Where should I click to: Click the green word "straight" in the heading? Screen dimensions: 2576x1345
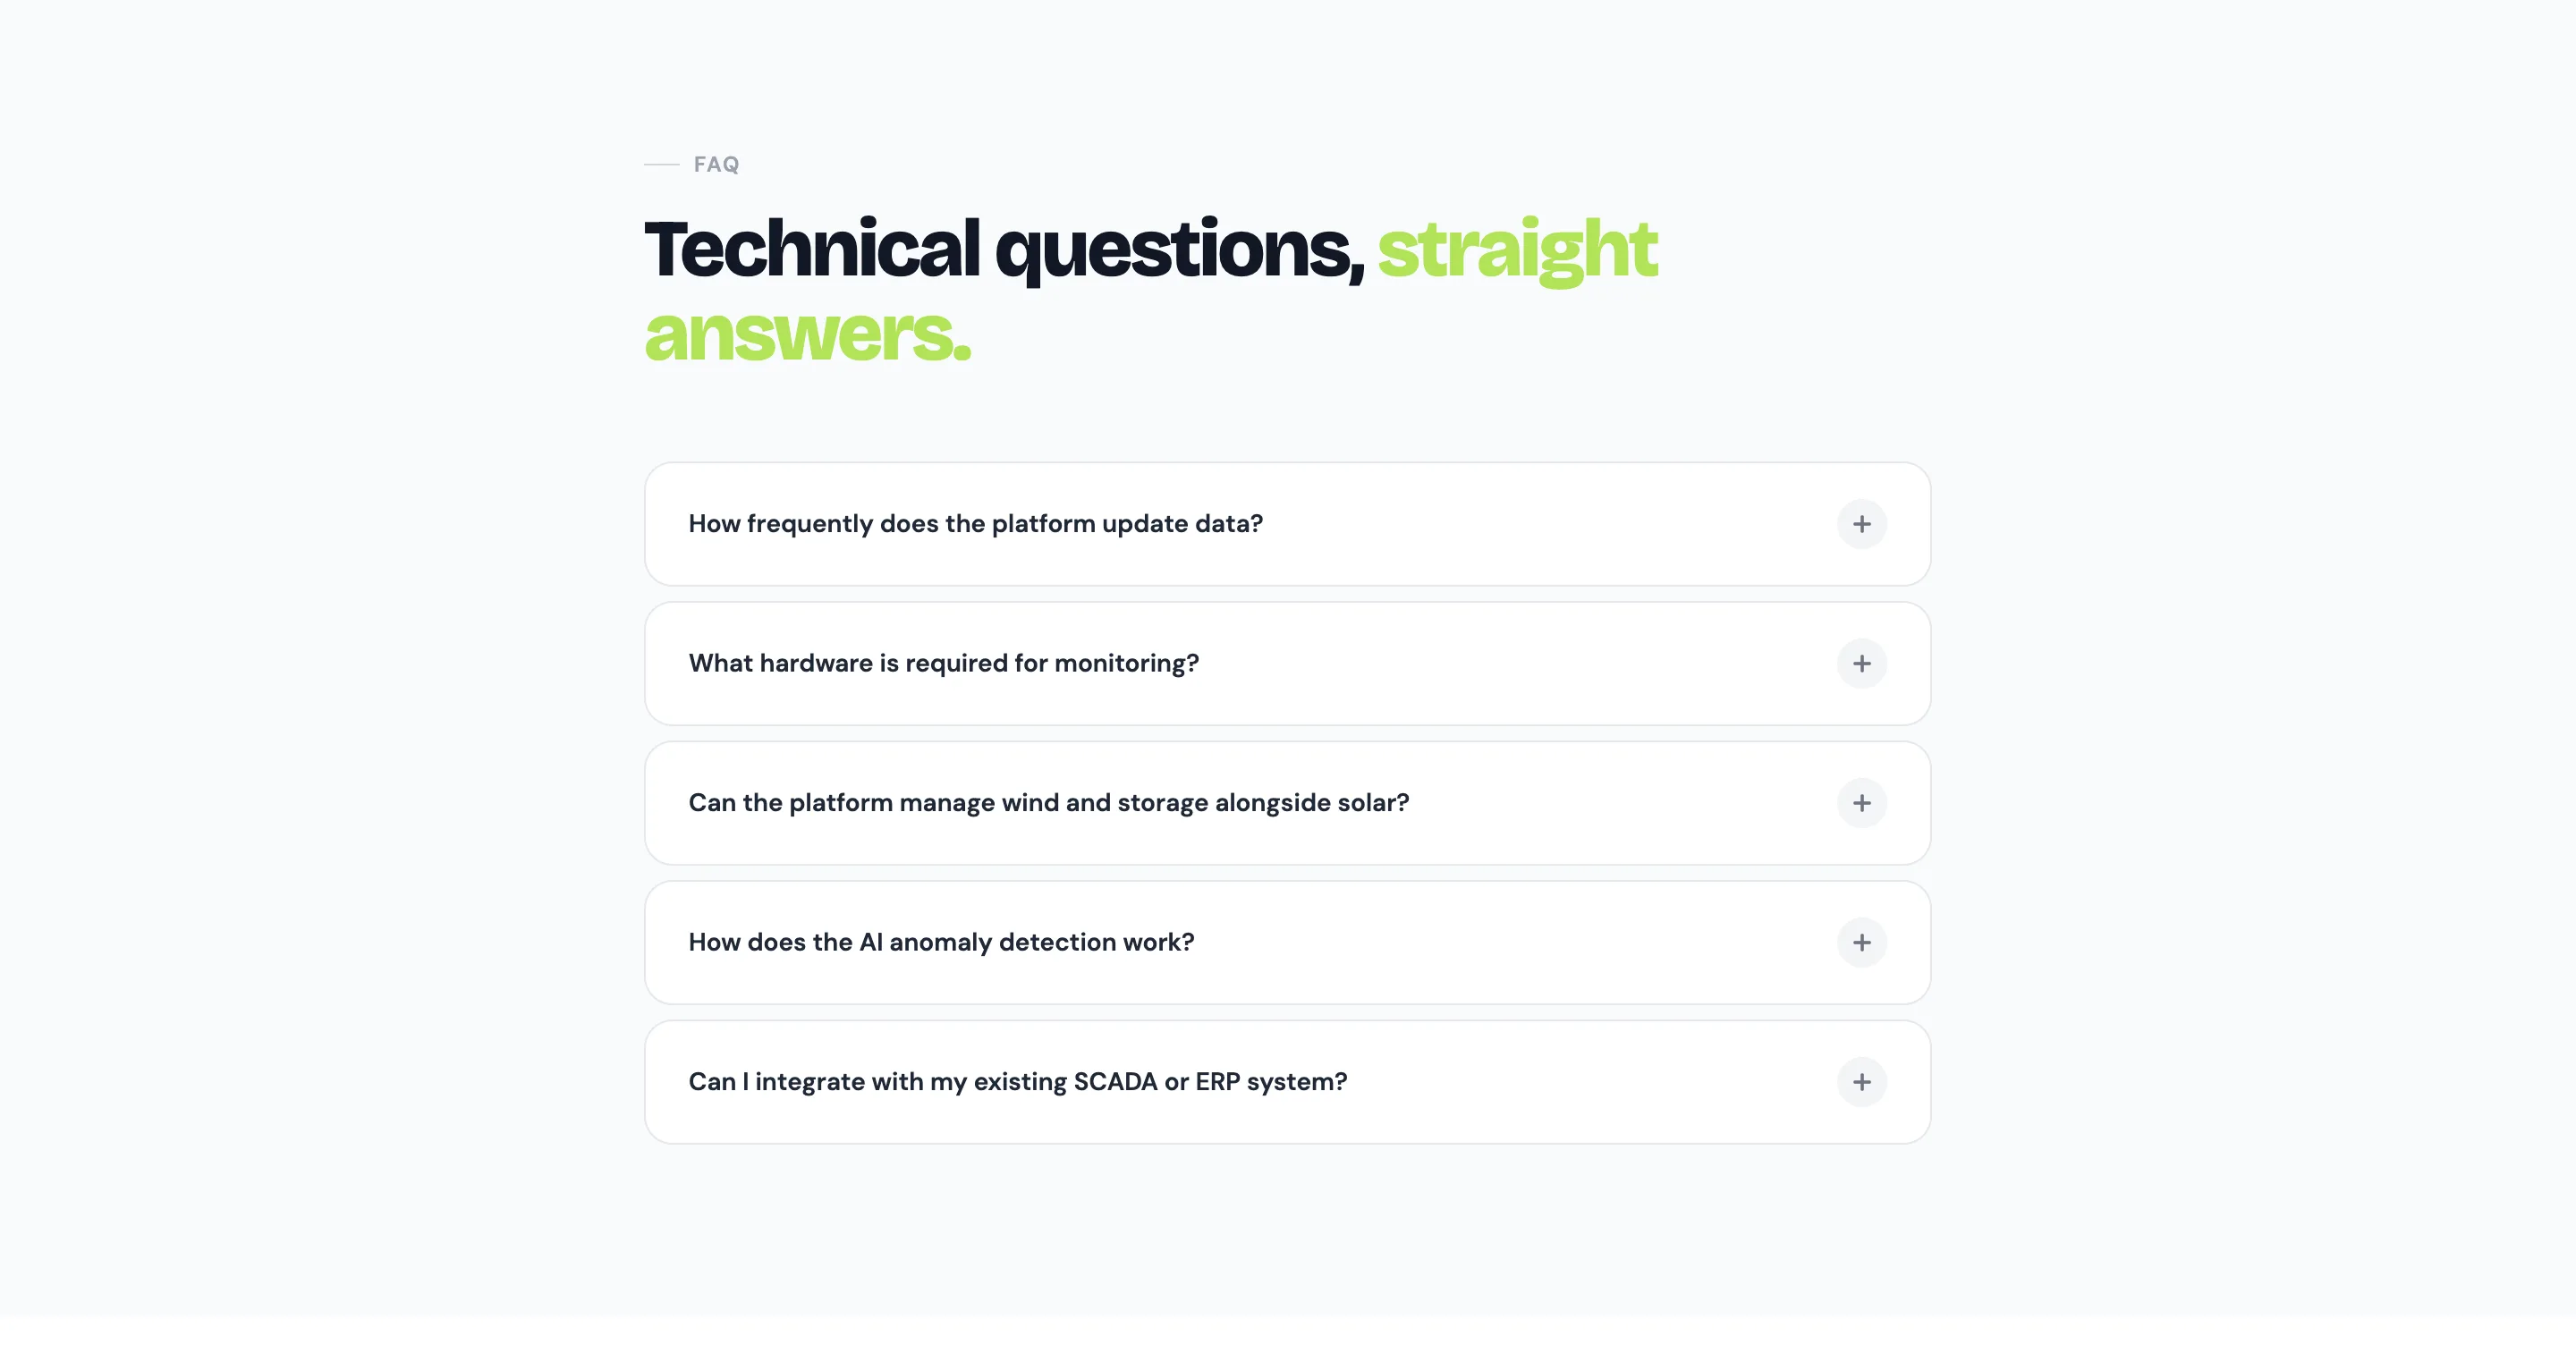tap(1517, 249)
